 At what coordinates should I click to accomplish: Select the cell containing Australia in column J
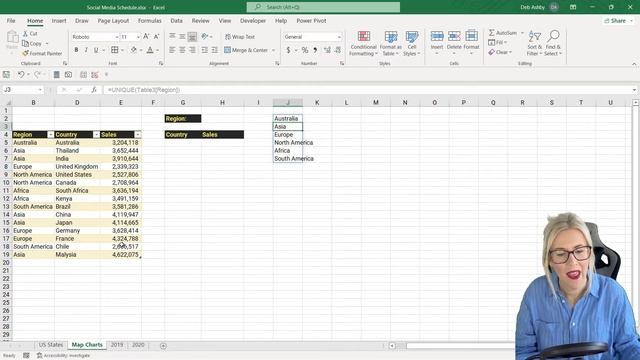[x=288, y=118]
